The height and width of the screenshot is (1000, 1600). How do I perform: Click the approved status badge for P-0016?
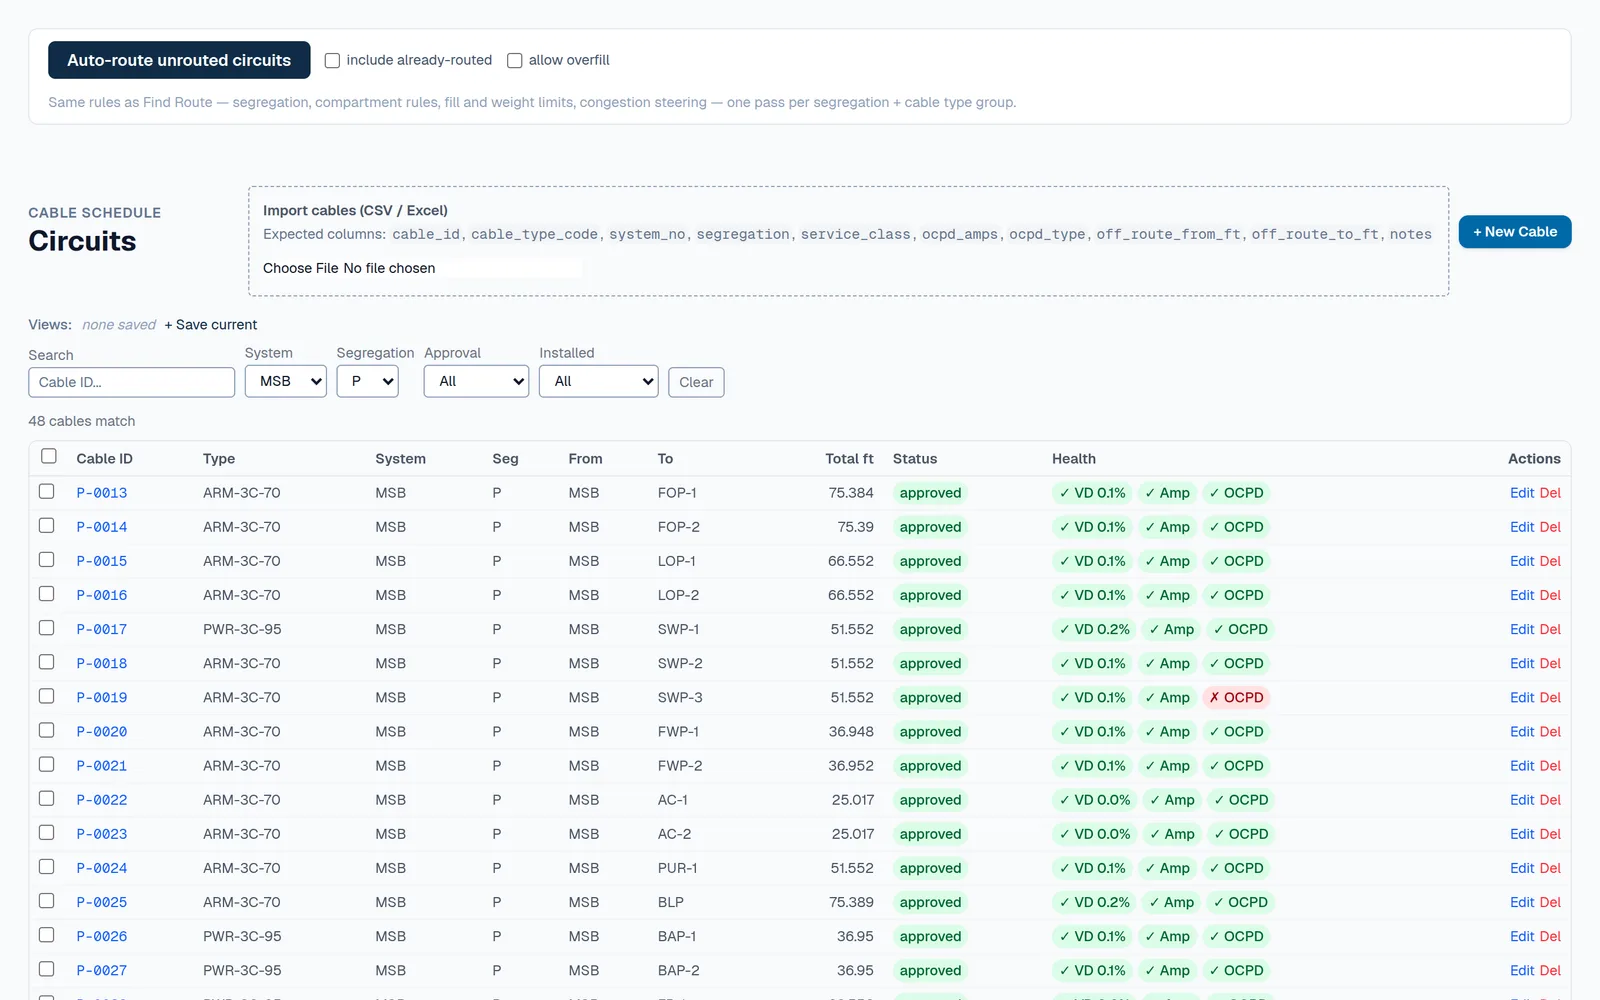click(930, 595)
